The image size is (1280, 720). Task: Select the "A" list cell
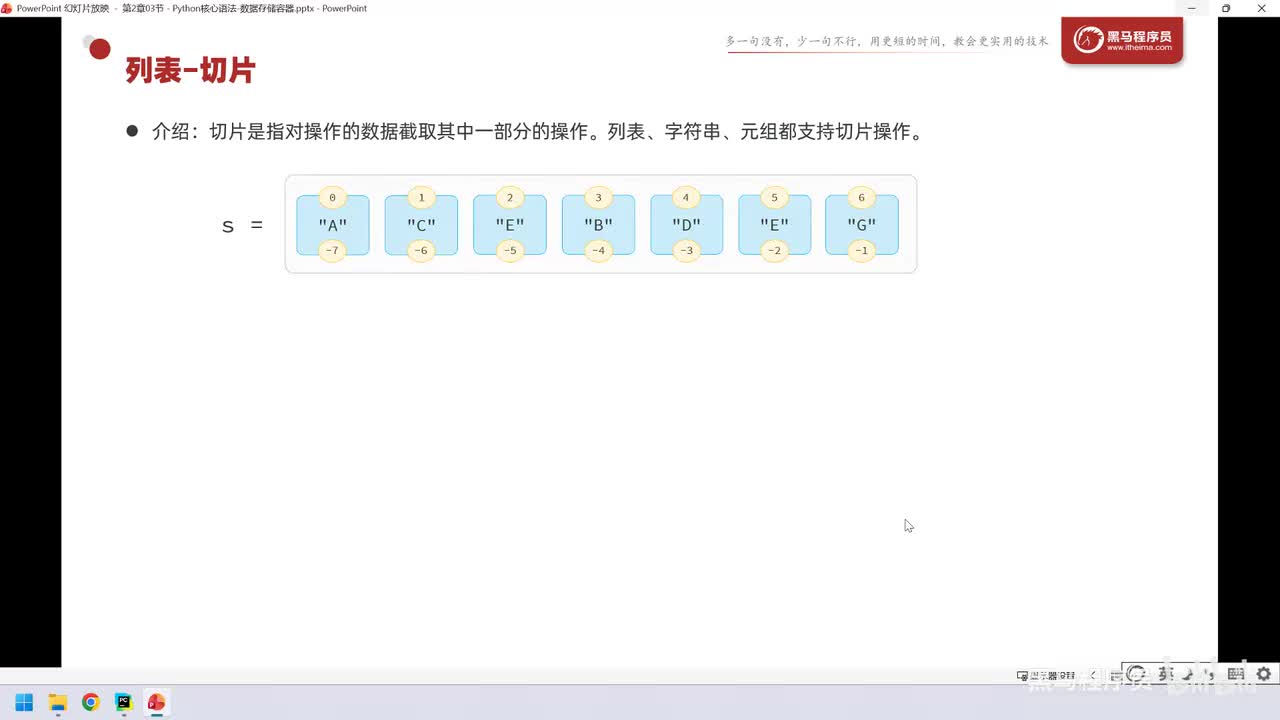[x=333, y=225]
